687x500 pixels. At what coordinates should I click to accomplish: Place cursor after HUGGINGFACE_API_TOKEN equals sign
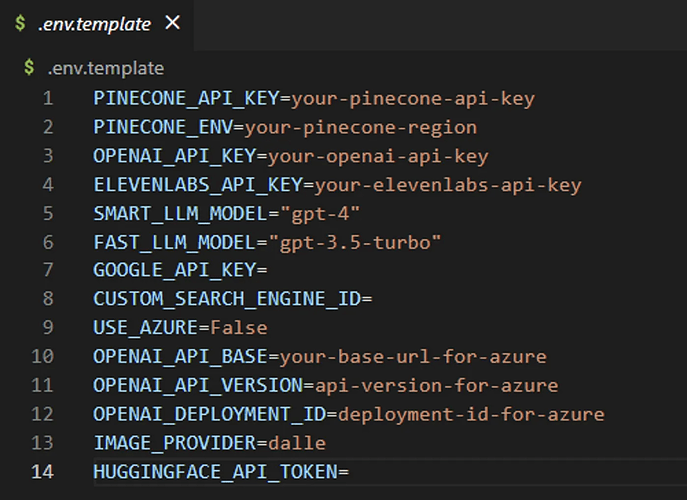[351, 471]
